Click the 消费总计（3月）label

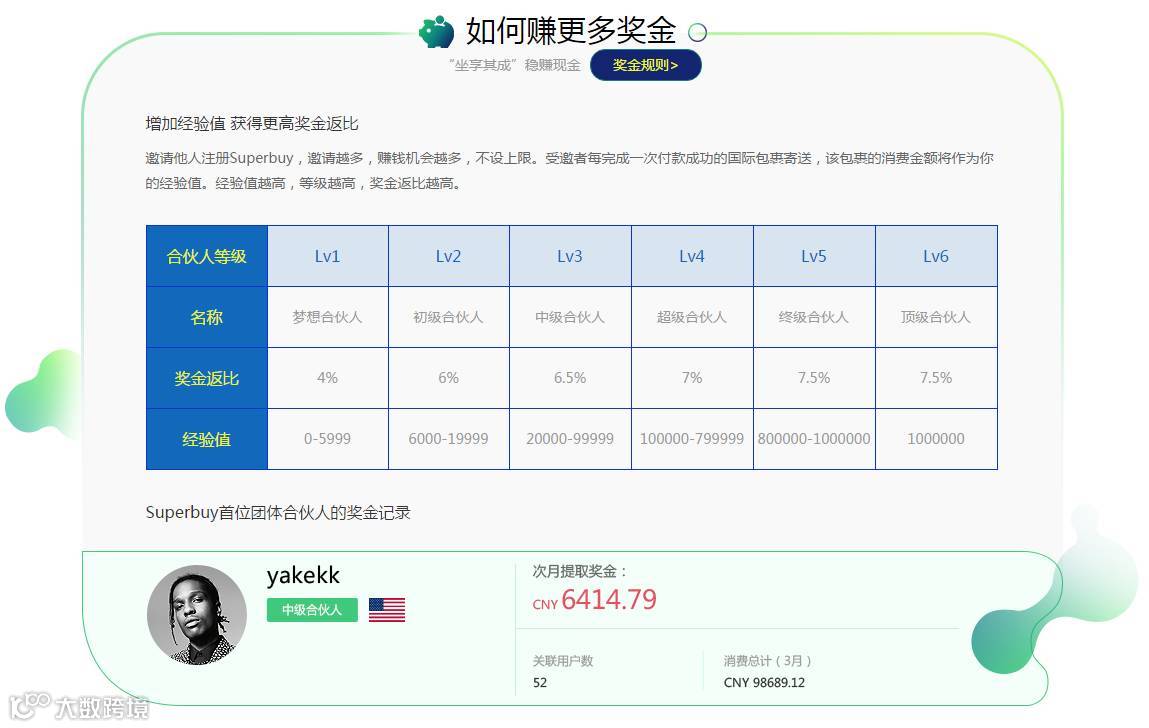pos(767,661)
